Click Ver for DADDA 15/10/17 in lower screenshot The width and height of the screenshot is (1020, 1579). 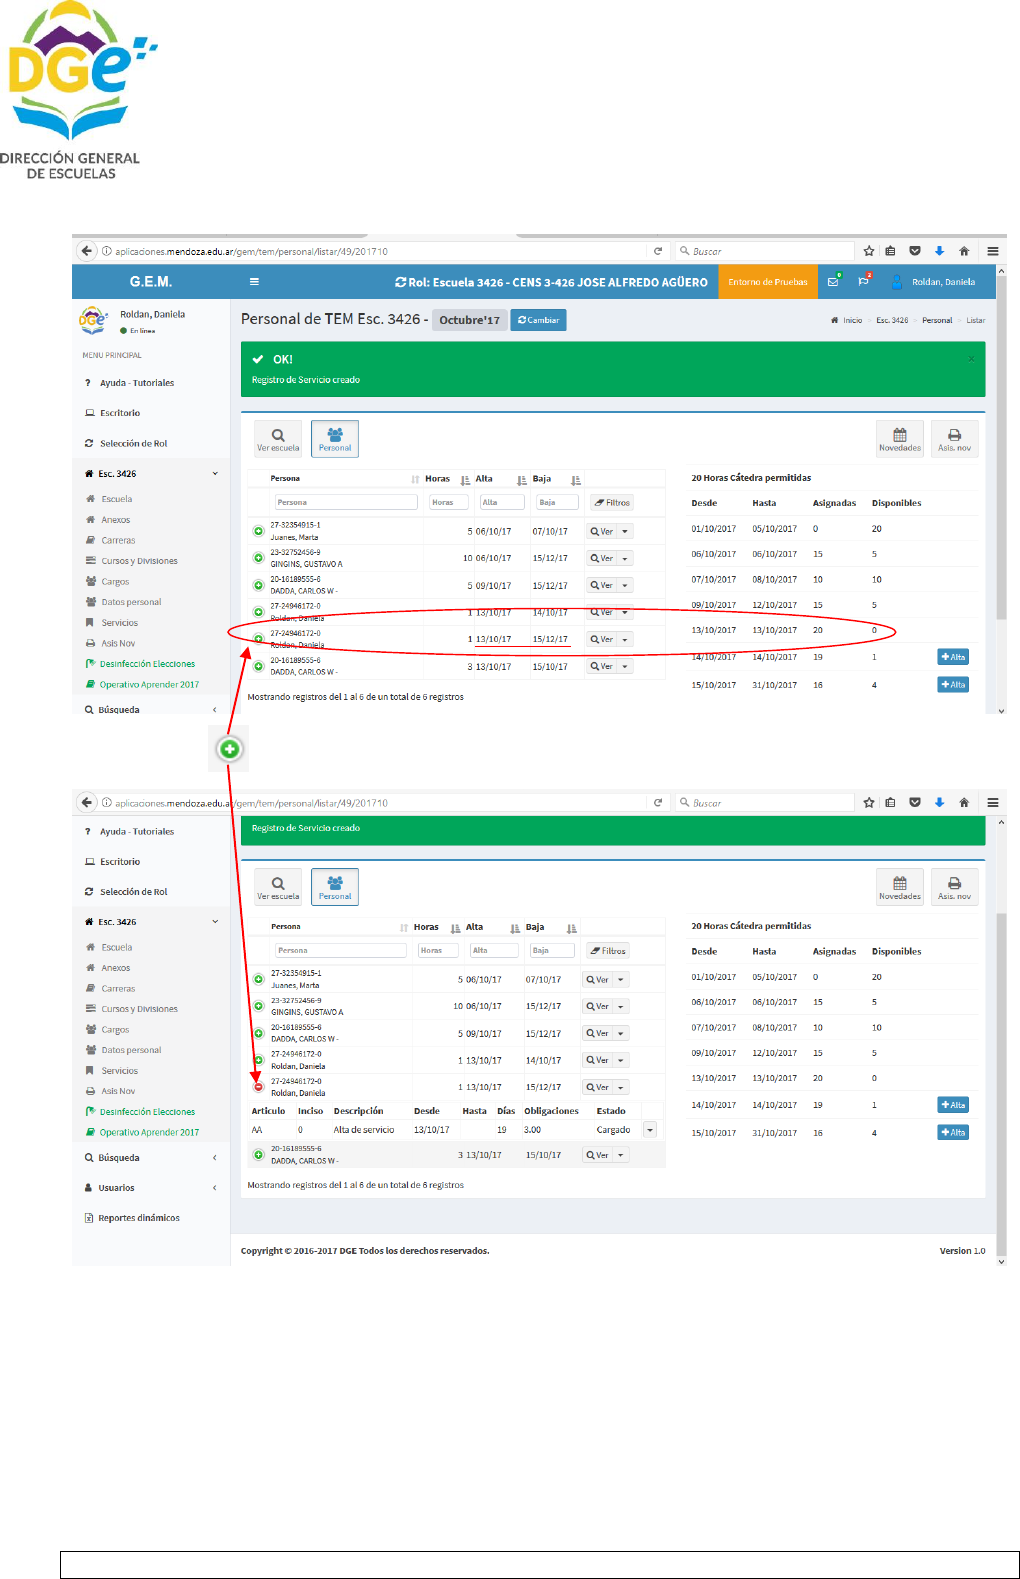[x=598, y=1155]
